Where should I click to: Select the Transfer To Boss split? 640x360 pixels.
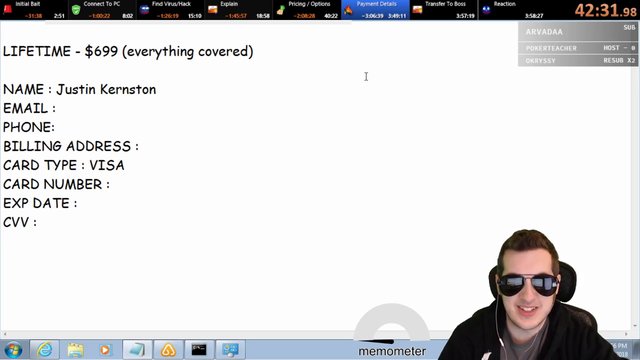pyautogui.click(x=444, y=10)
